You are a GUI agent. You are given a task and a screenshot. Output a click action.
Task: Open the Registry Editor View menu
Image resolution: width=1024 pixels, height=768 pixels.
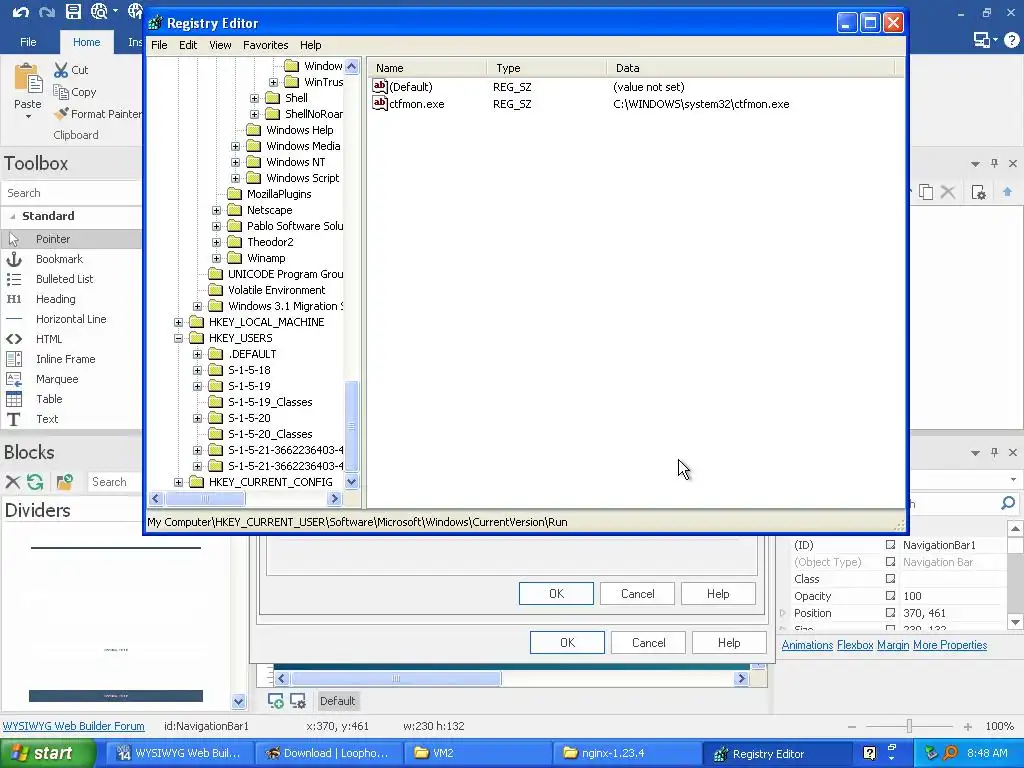(220, 45)
